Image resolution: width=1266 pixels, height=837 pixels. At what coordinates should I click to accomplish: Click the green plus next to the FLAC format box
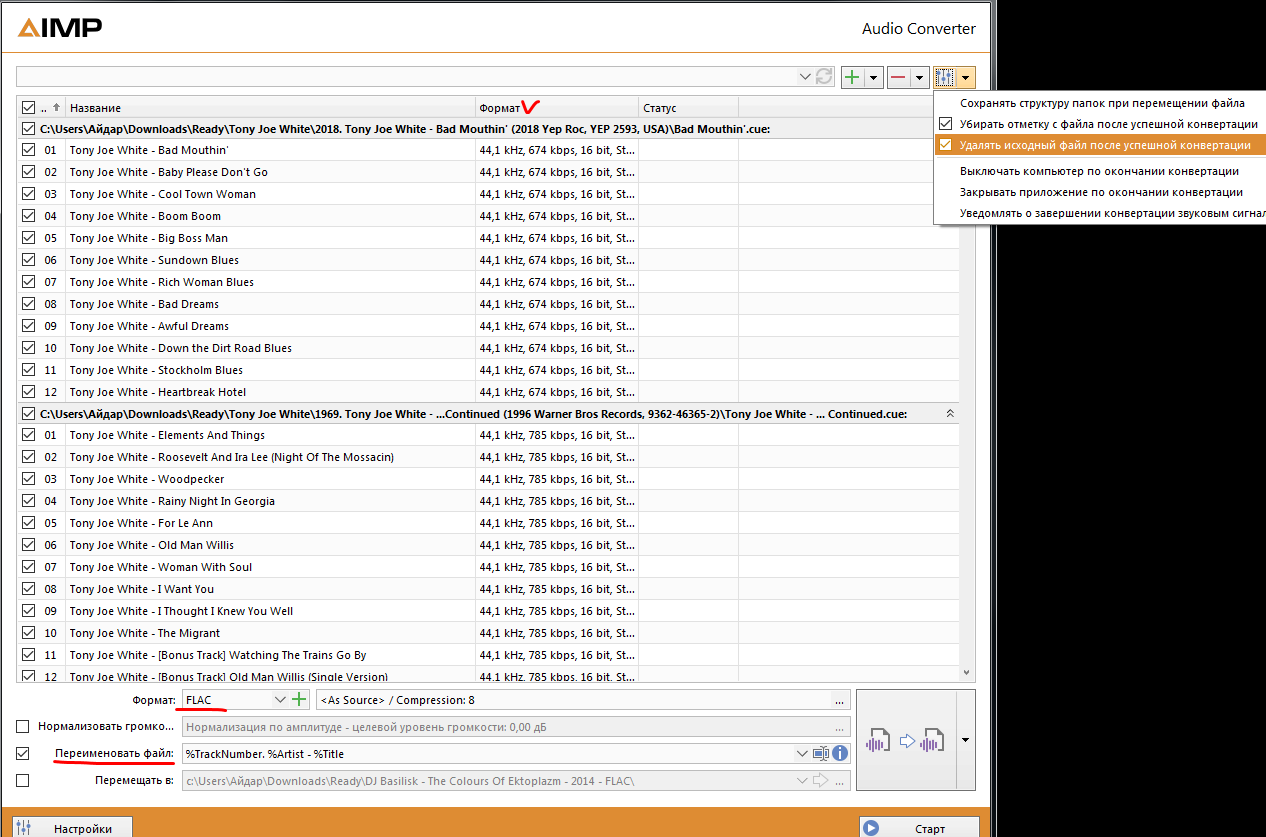coord(299,700)
